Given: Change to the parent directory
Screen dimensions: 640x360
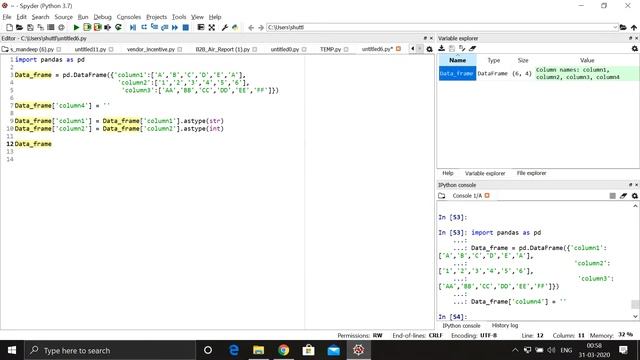Looking at the screenshot, I should pos(633,27).
